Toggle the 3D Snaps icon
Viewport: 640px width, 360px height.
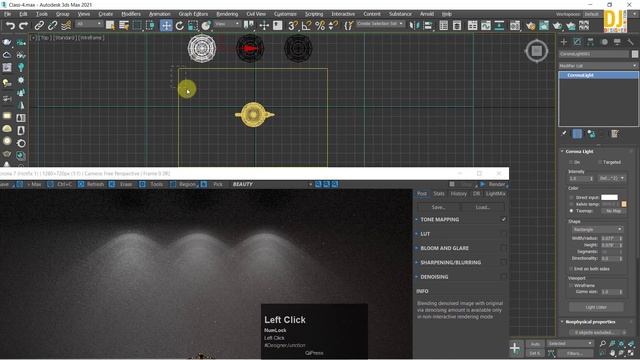tap(293, 26)
